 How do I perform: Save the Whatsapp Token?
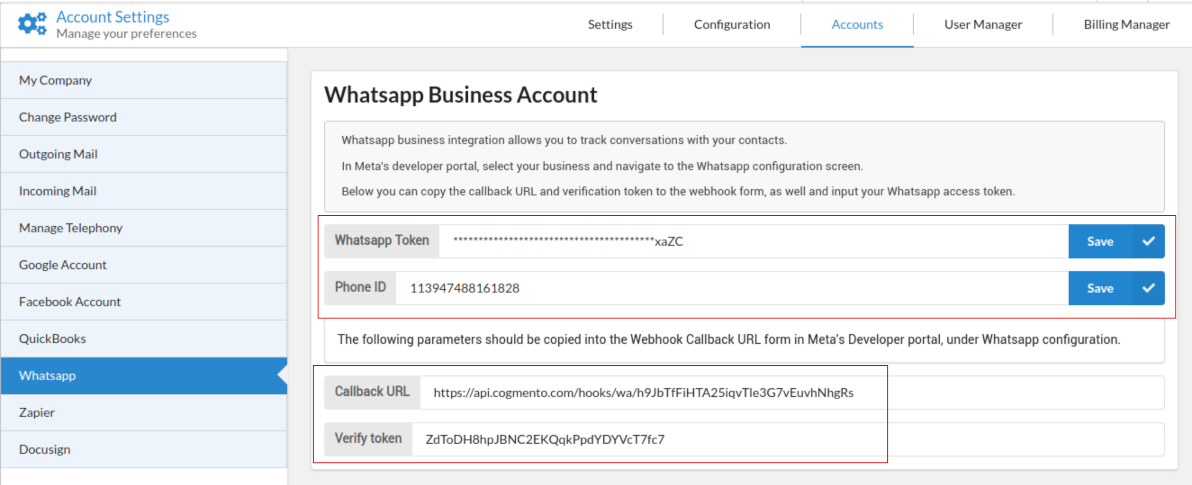[x=1100, y=241]
